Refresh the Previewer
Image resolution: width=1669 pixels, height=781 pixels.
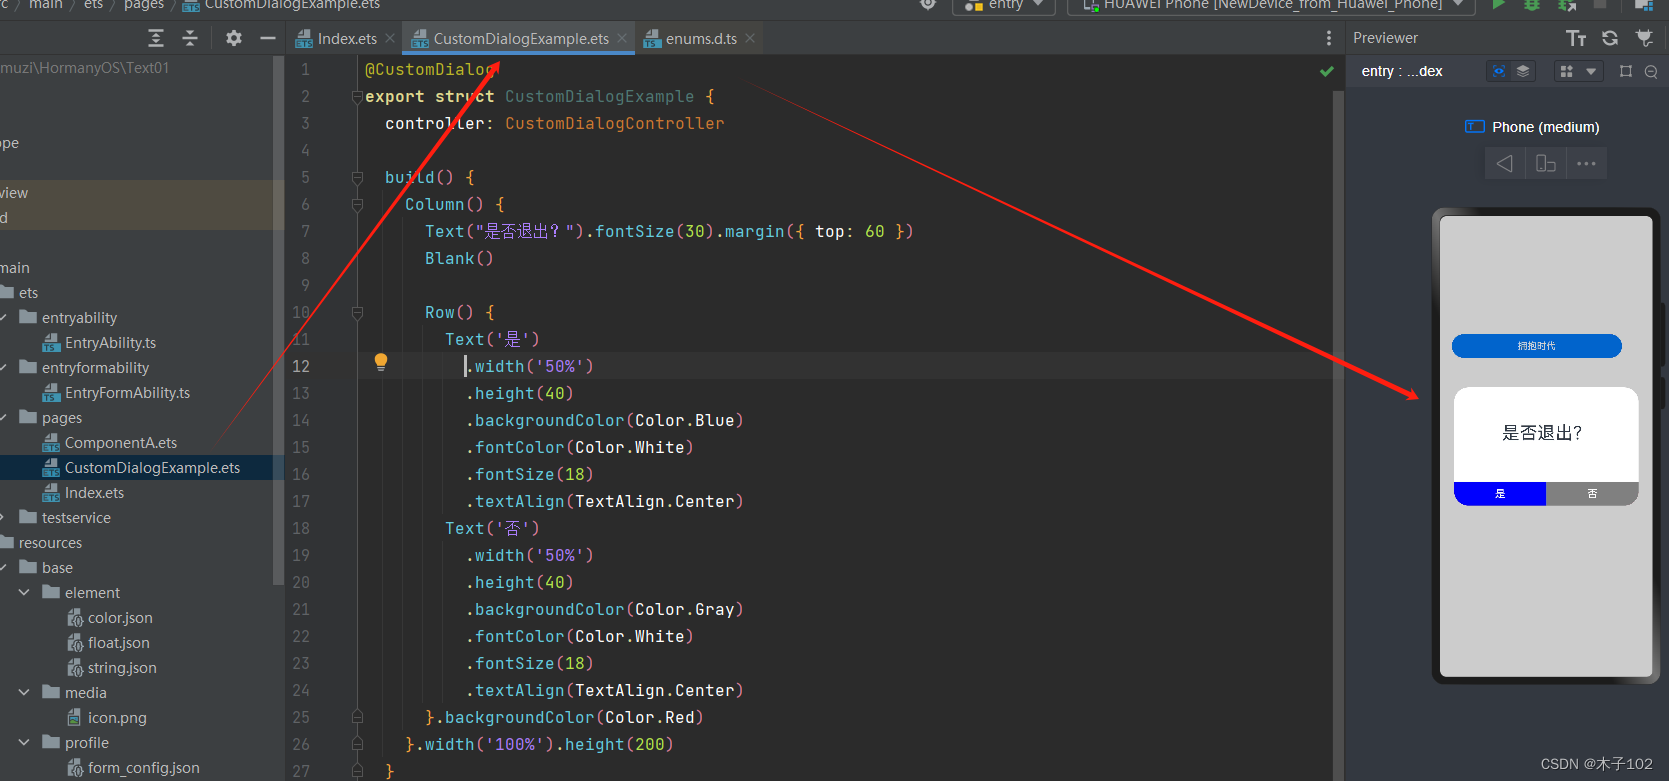tap(1610, 38)
